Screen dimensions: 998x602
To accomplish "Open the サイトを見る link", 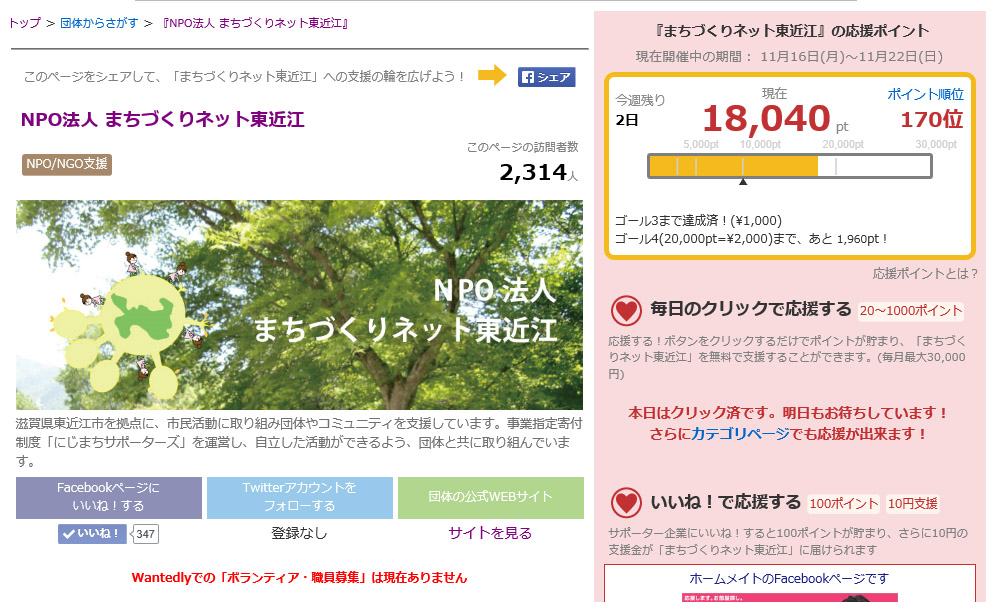I will [x=490, y=533].
